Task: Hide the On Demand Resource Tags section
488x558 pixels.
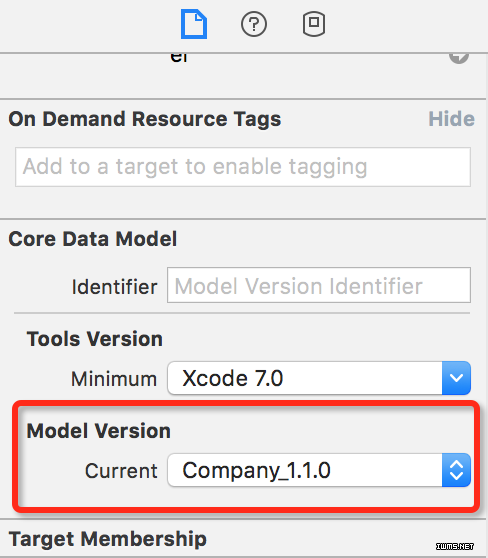Action: click(x=451, y=119)
